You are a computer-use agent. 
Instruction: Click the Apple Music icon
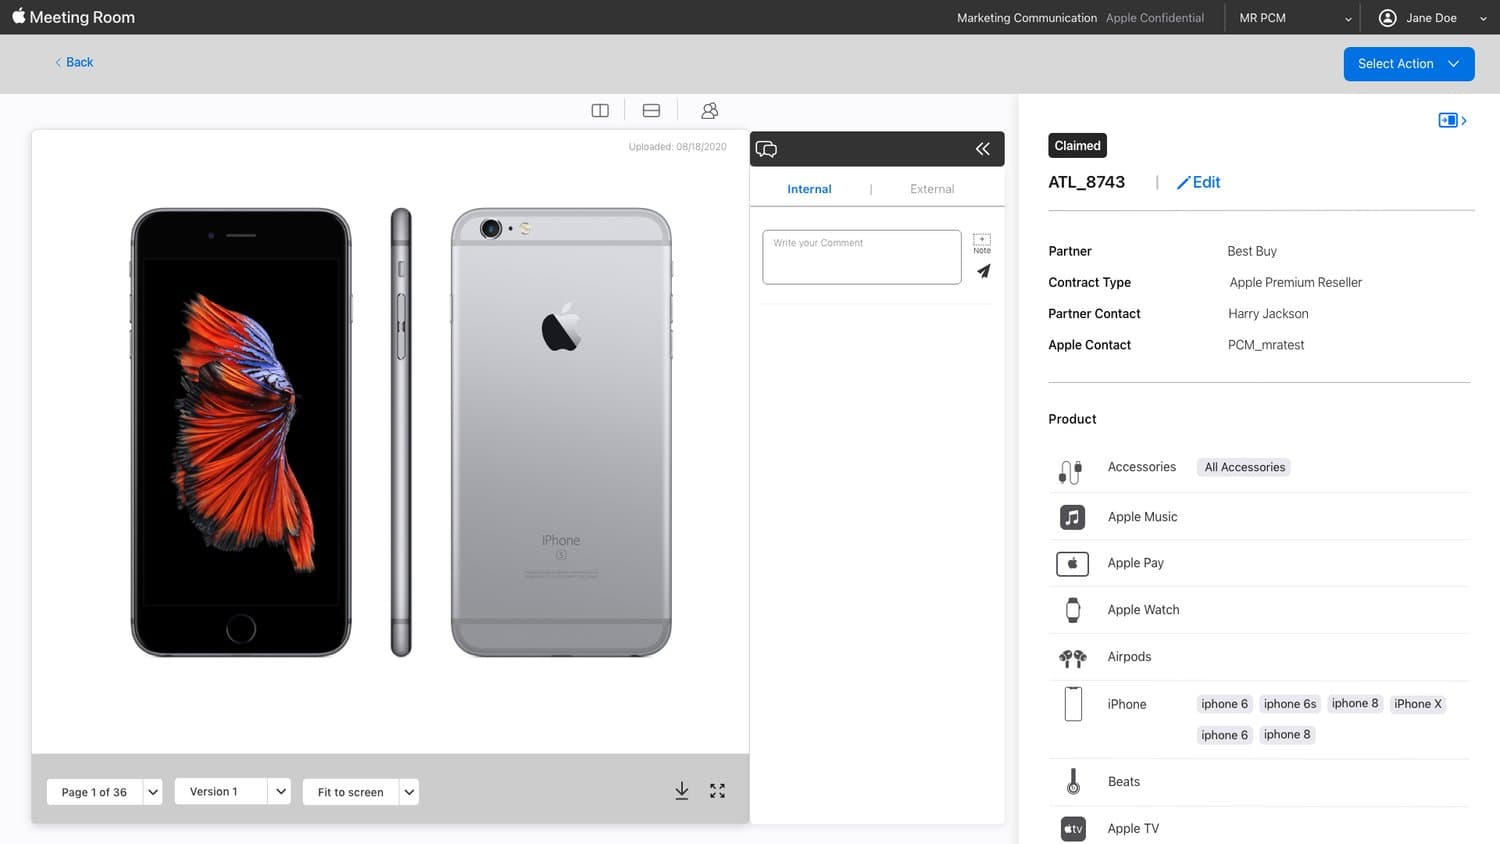[1072, 517]
